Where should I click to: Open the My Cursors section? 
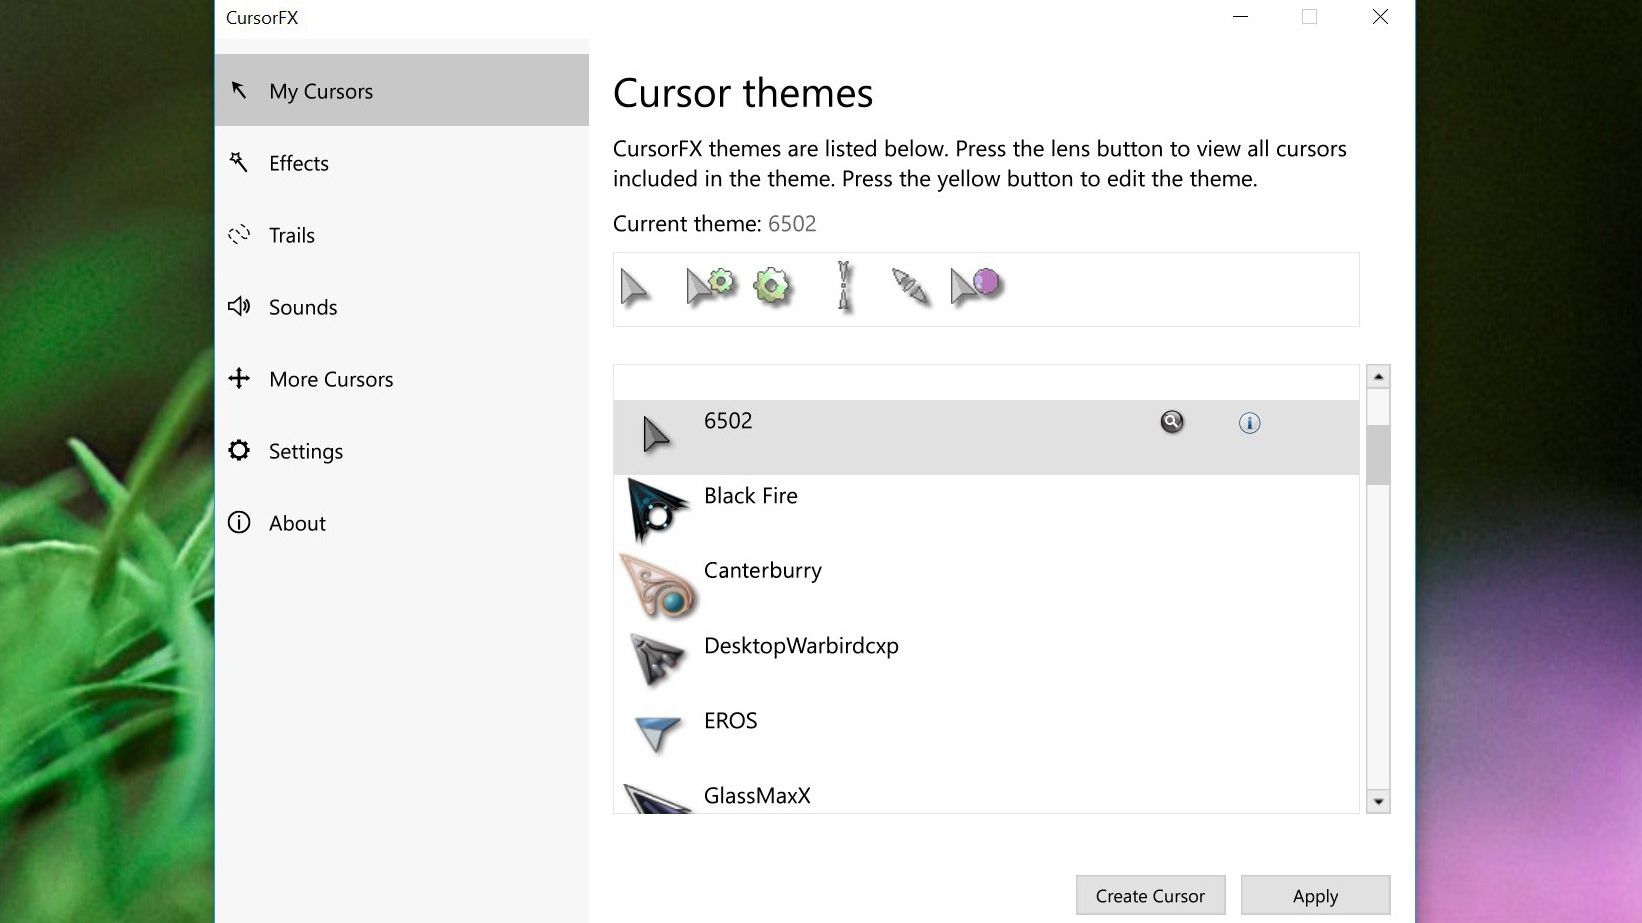point(401,90)
